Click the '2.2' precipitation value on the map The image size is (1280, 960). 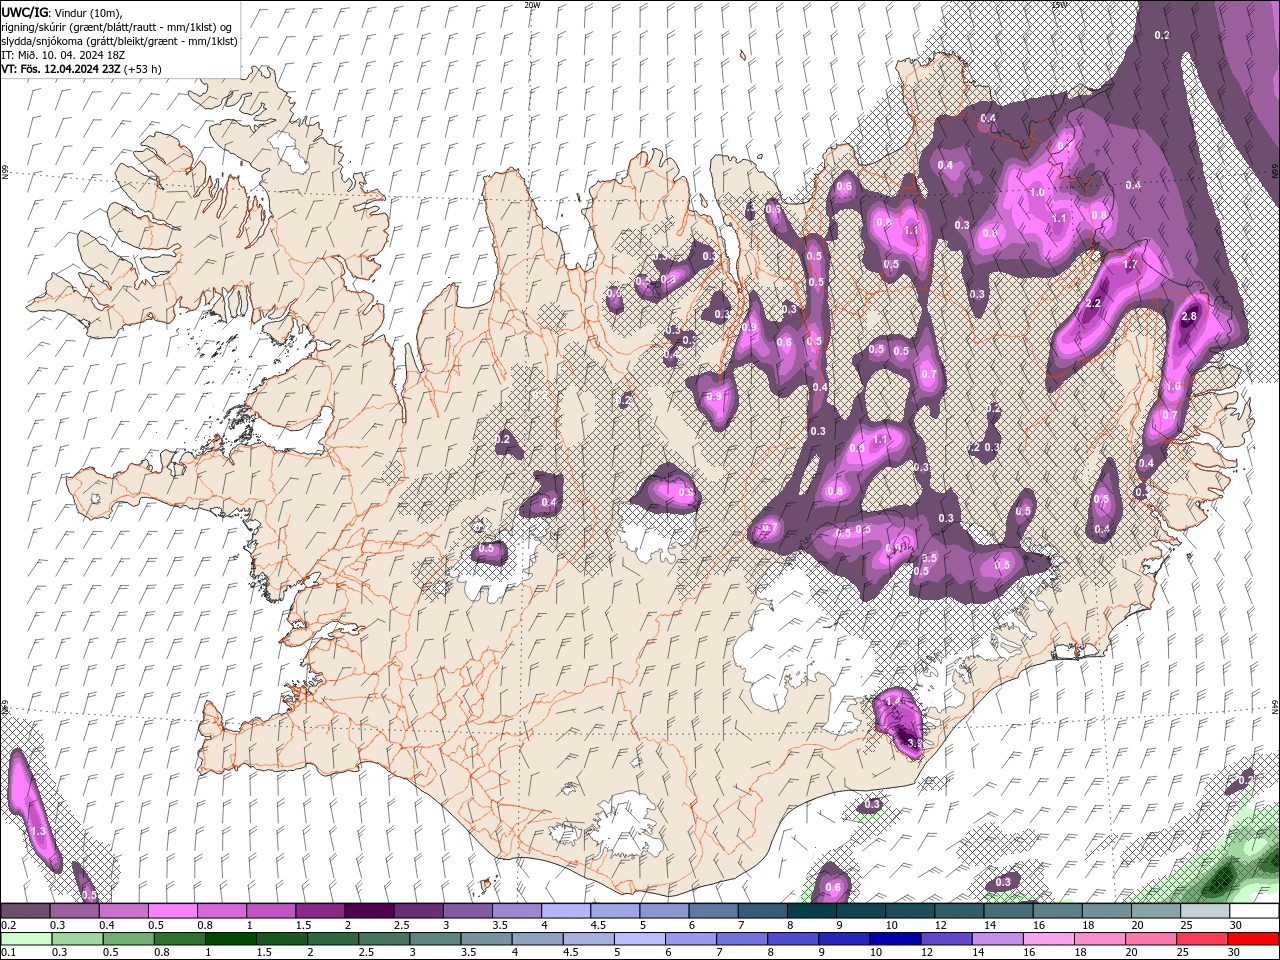(x=1093, y=303)
